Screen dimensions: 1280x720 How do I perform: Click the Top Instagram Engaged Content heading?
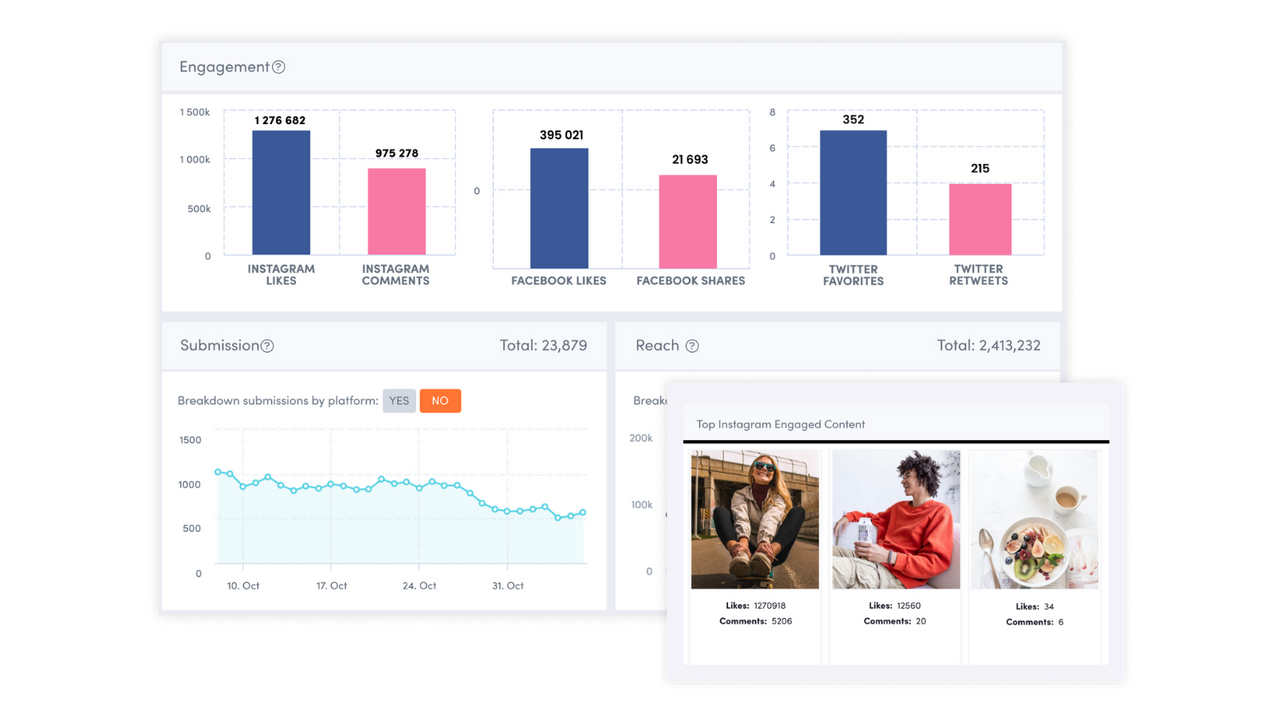(x=781, y=424)
